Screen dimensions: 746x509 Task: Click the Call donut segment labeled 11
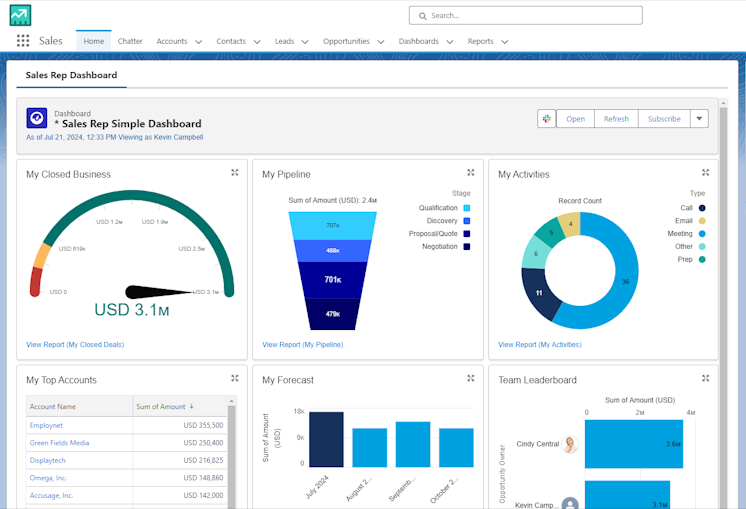tap(539, 293)
